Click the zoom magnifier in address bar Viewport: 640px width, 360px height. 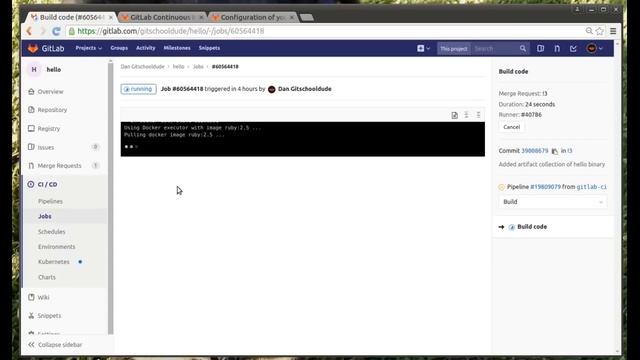point(589,31)
